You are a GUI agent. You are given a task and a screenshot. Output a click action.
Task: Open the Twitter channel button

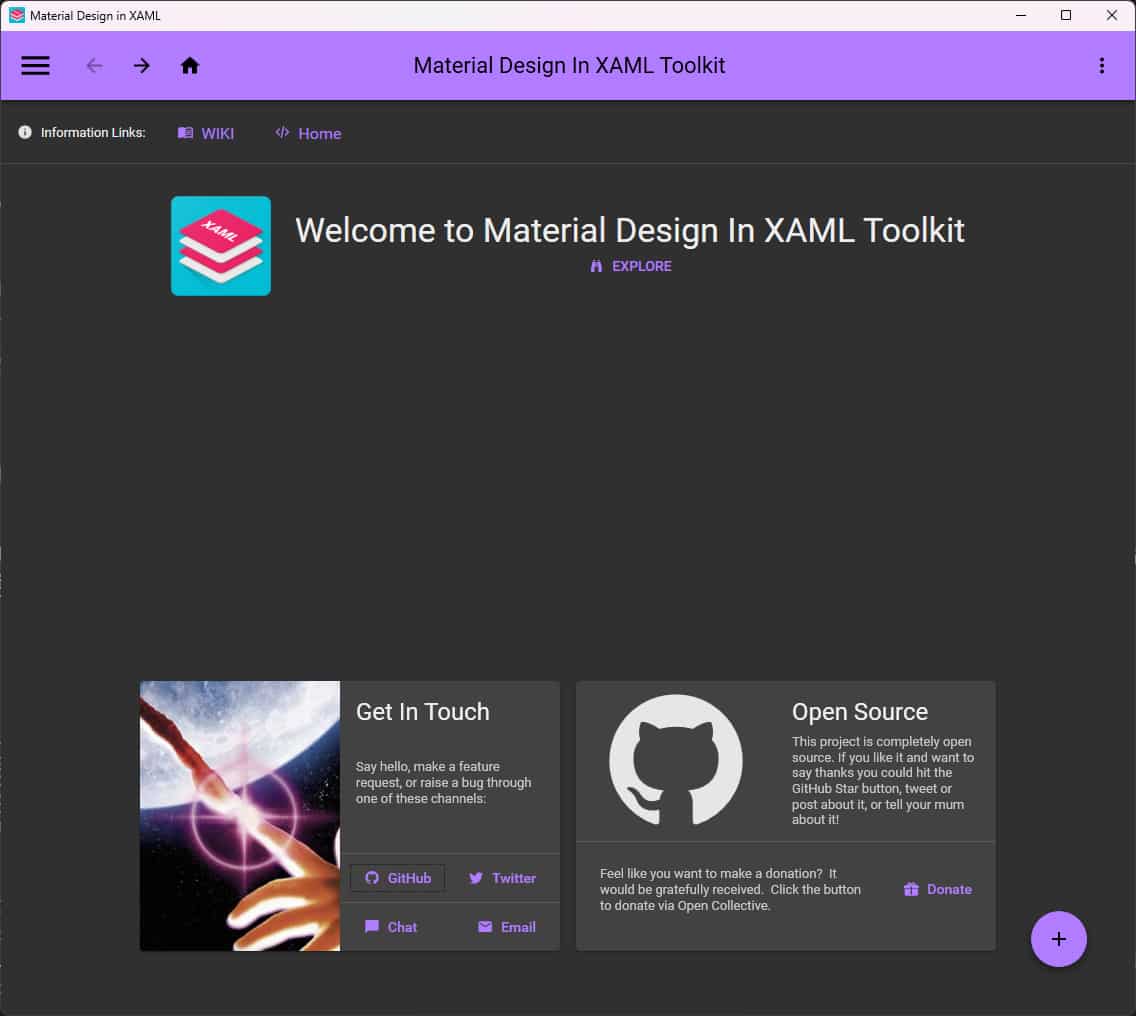tap(503, 878)
